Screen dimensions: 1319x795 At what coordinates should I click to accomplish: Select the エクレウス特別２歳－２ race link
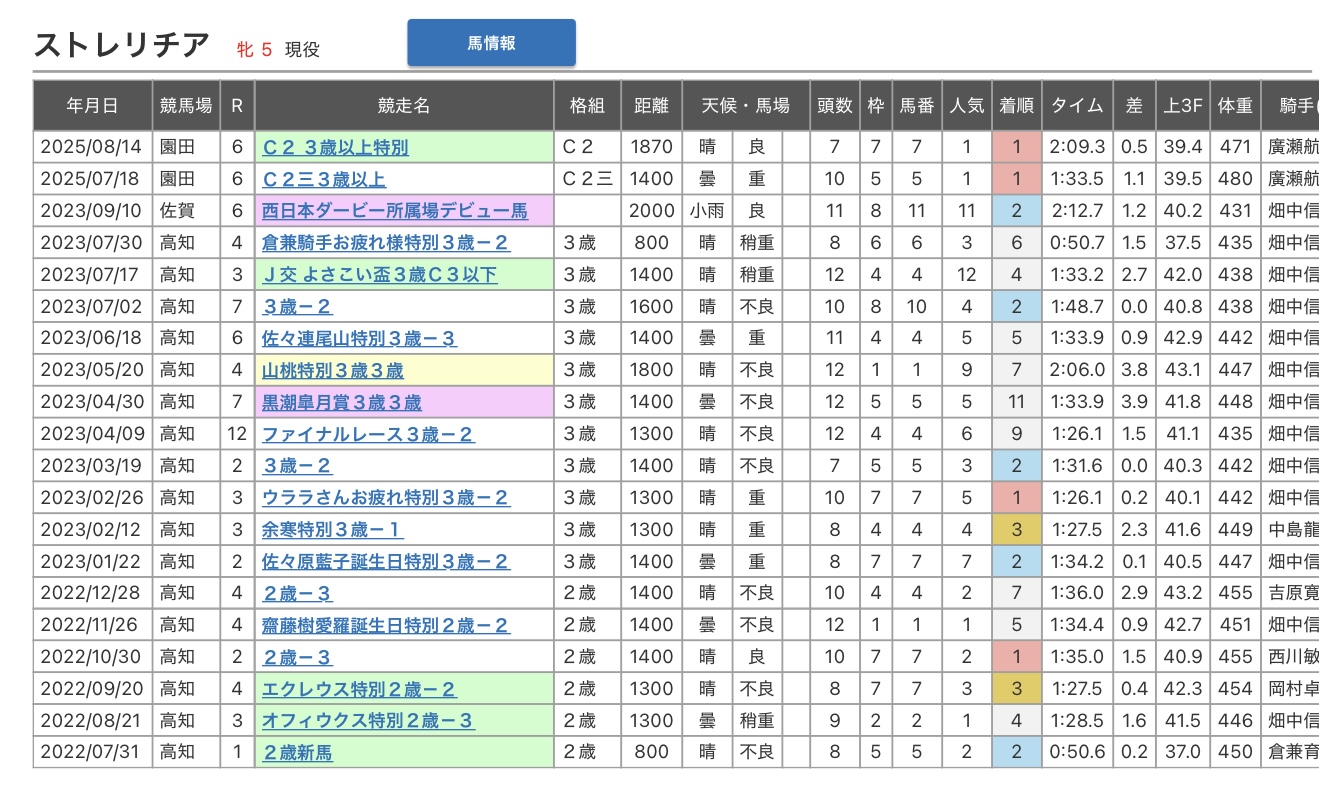pyautogui.click(x=359, y=690)
